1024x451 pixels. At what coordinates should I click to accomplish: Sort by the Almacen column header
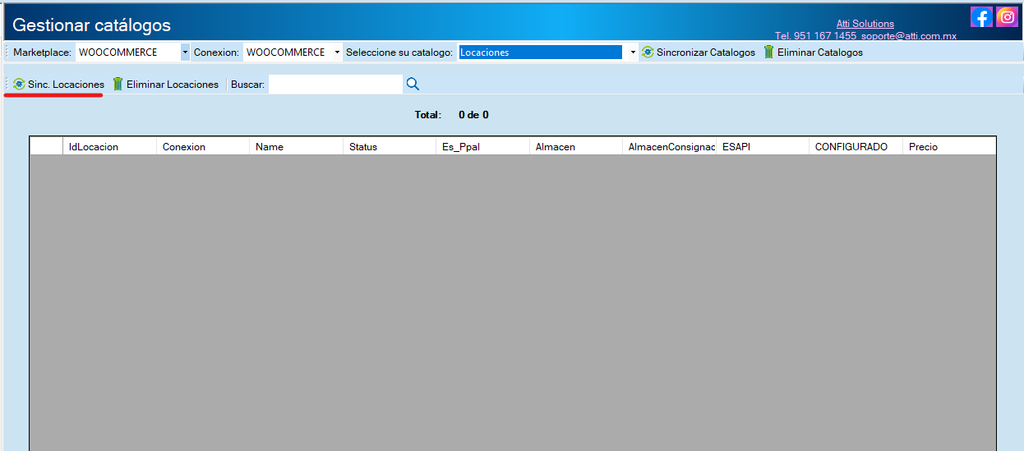coord(576,147)
